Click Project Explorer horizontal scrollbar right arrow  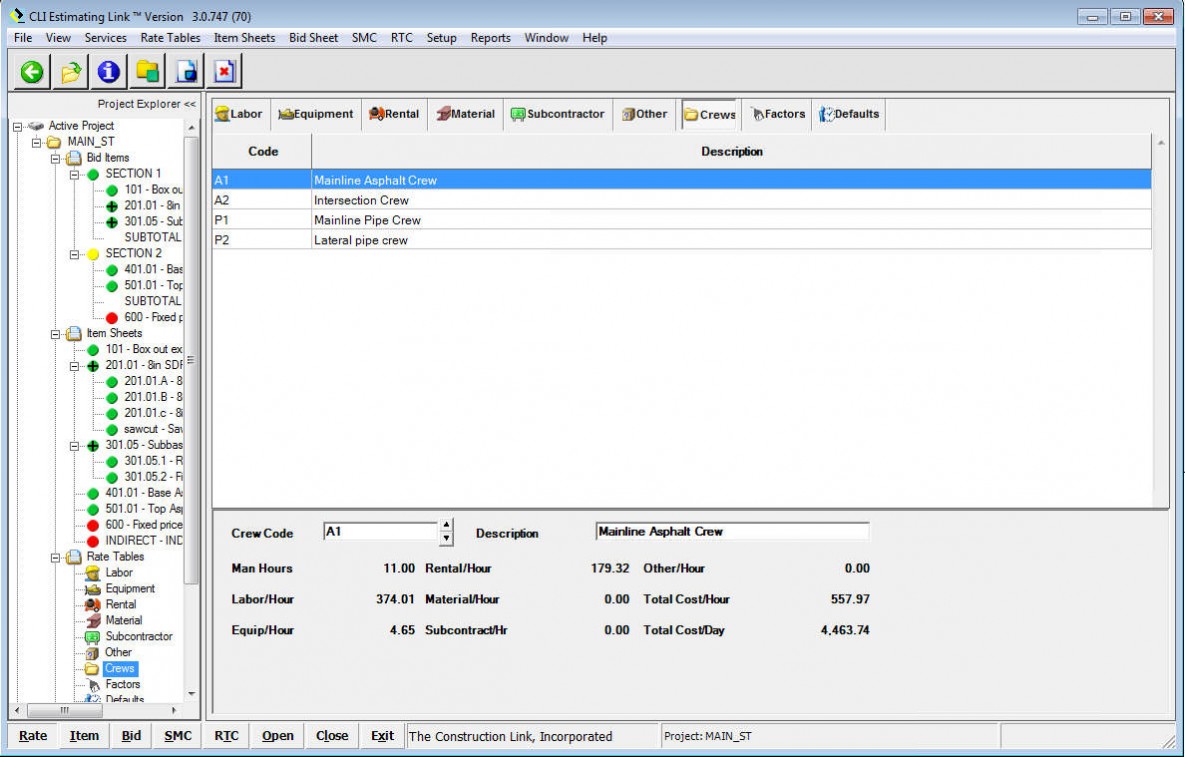[174, 711]
